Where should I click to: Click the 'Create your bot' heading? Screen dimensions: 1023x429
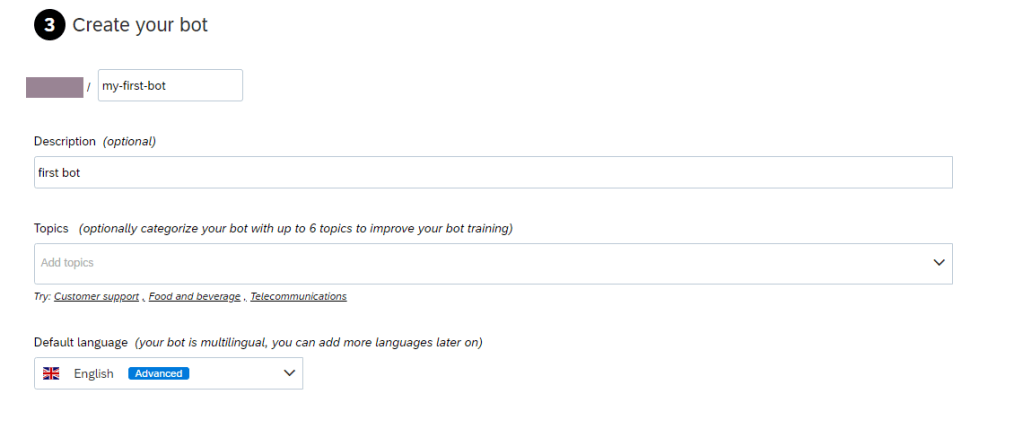pos(140,25)
